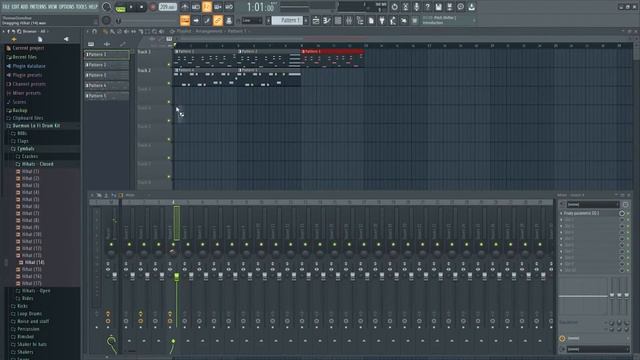
Task: Click the microphone one-click recording icon
Action: coord(416,7)
